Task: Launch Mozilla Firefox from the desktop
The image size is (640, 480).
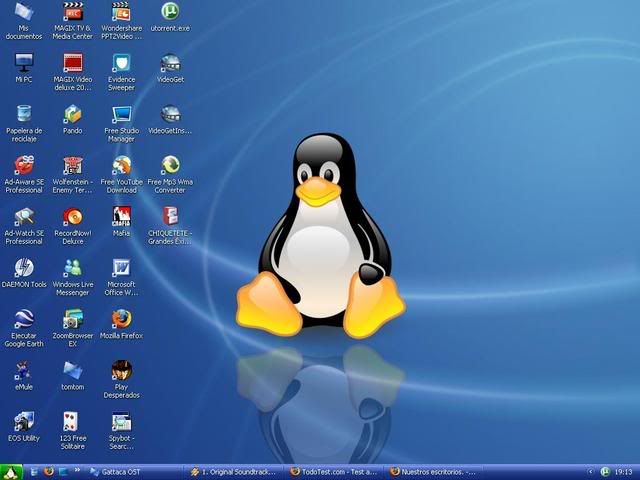Action: pos(121,319)
